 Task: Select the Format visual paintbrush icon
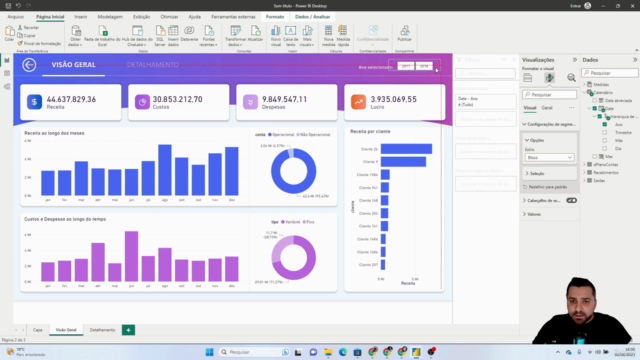click(x=549, y=78)
